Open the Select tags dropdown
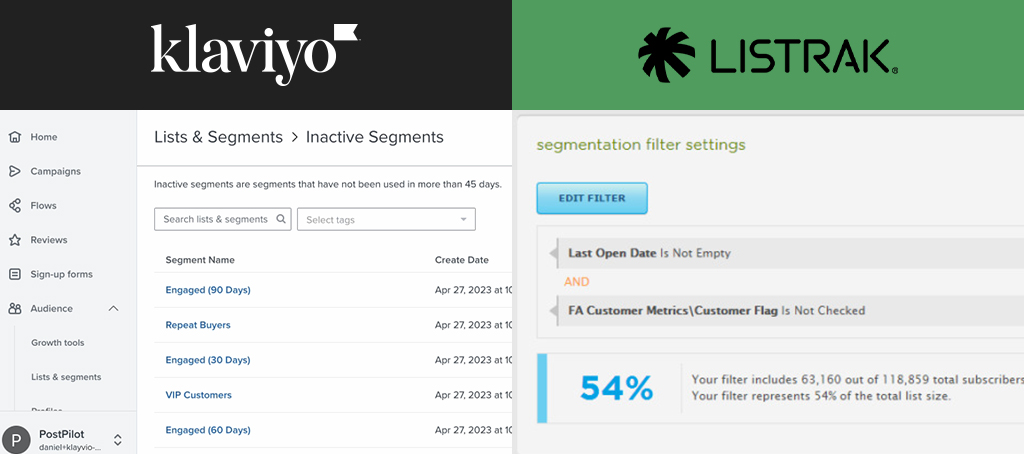 (386, 219)
